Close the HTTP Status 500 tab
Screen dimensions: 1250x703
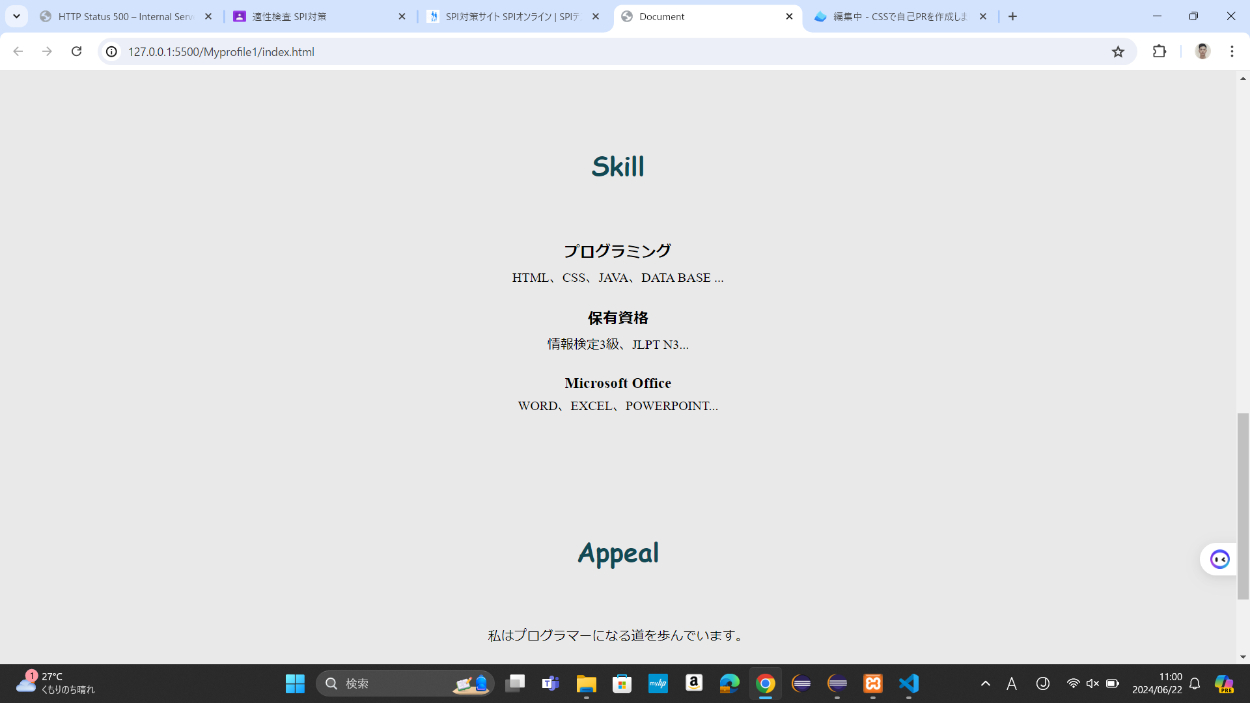click(208, 16)
